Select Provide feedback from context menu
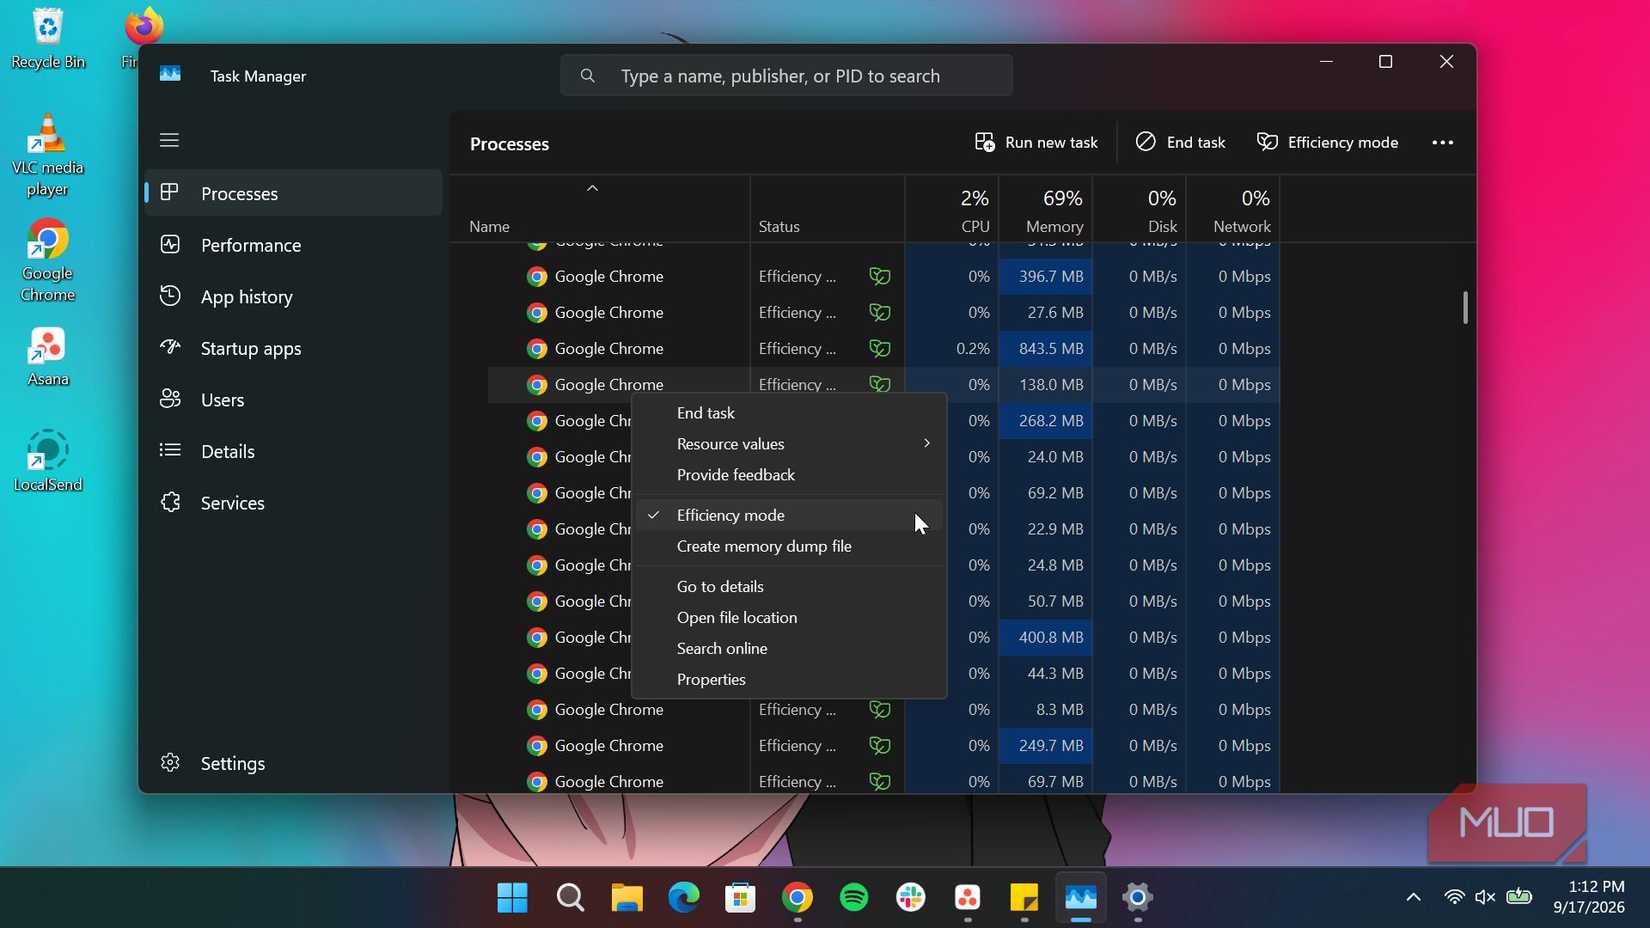Image resolution: width=1650 pixels, height=928 pixels. 789,475
